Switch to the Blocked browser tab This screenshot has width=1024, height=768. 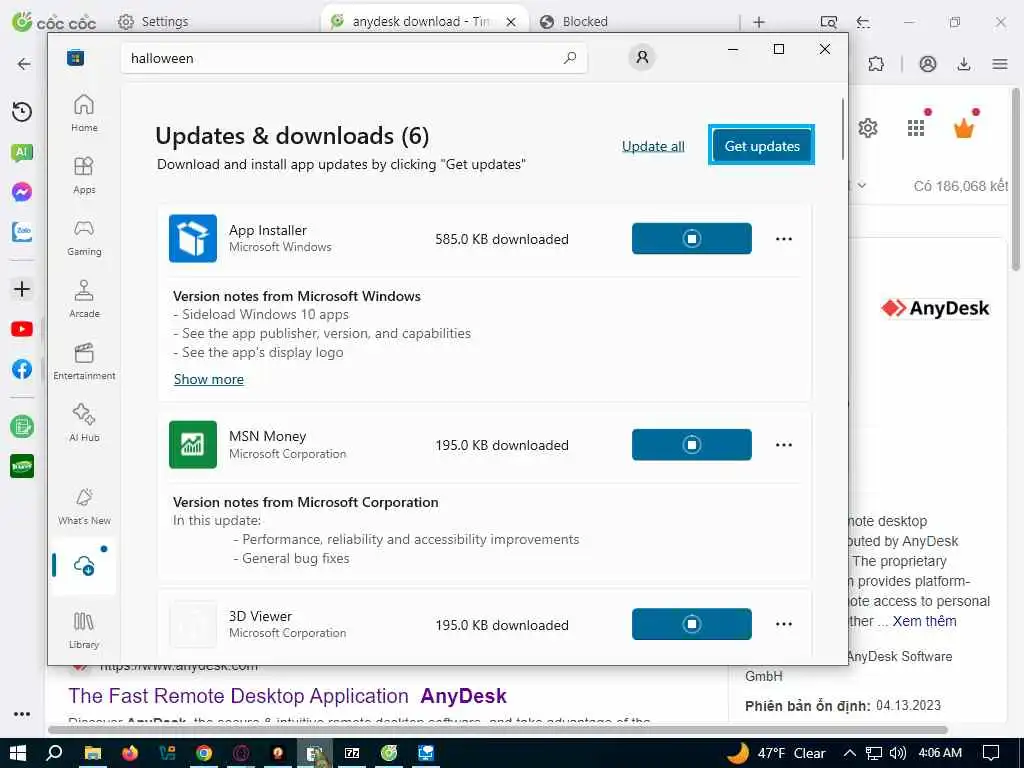pos(575,22)
